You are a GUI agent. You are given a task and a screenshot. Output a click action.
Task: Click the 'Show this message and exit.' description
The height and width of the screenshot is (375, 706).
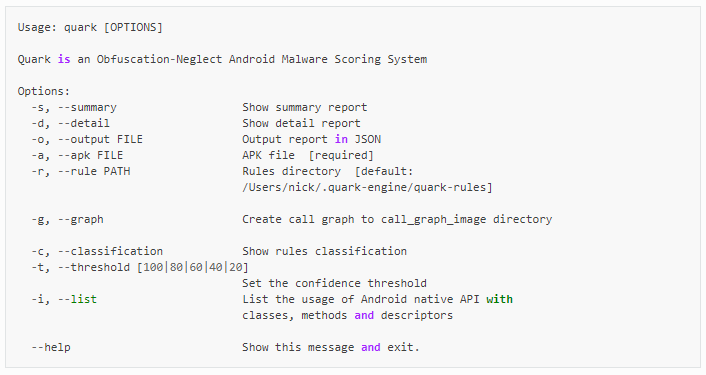[331, 348]
